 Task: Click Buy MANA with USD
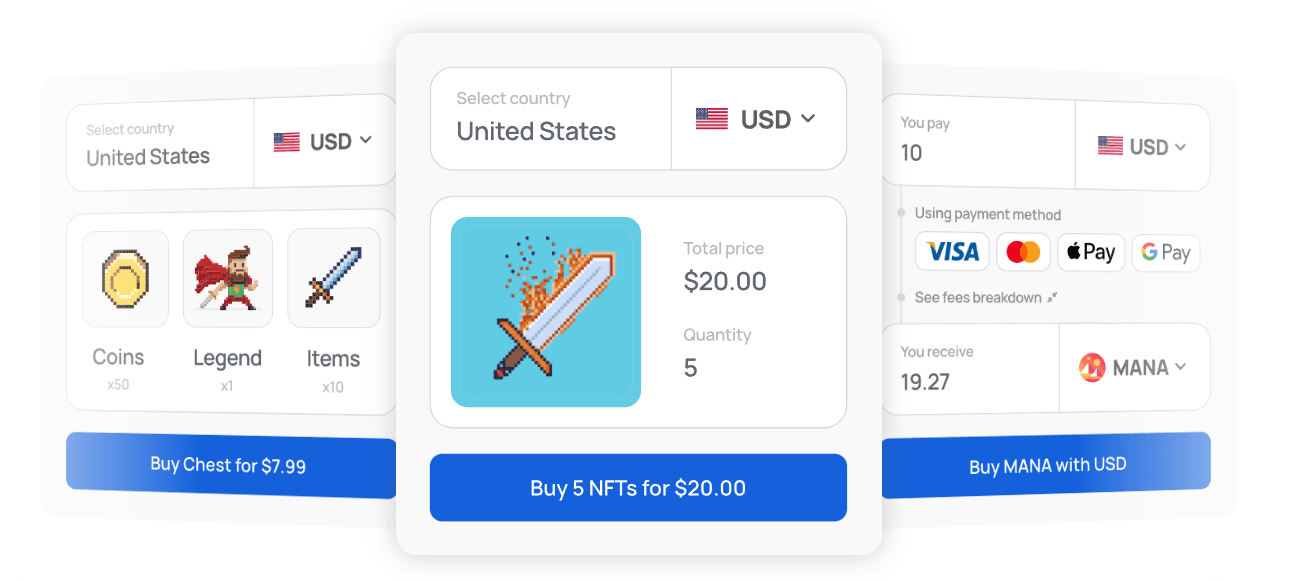1046,463
